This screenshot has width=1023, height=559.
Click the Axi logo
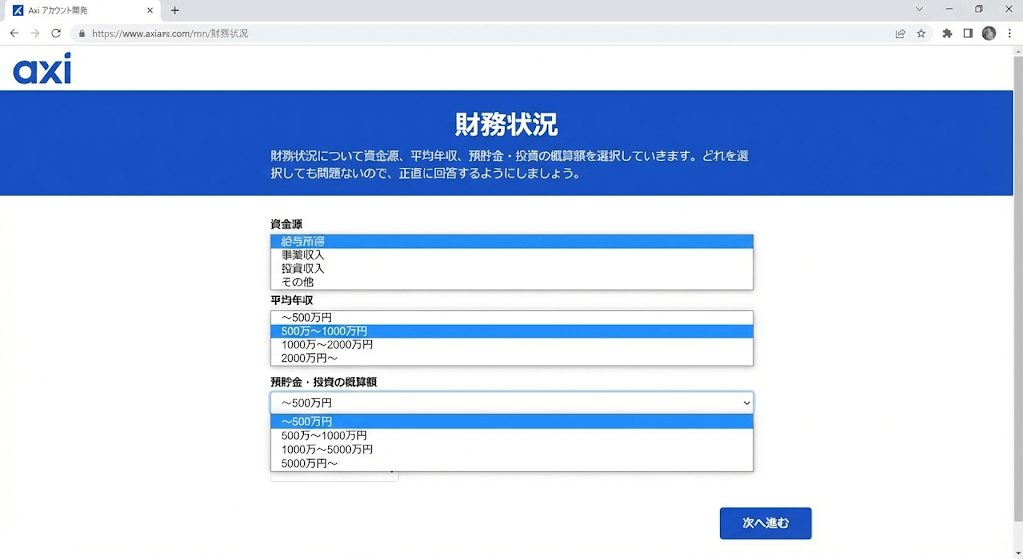click(x=42, y=69)
